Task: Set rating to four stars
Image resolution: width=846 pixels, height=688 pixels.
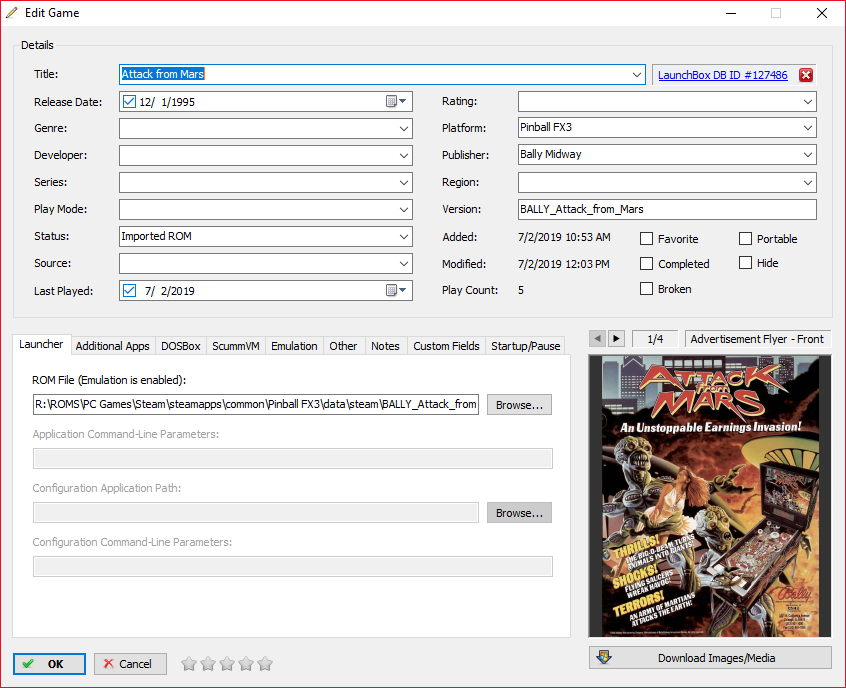Action: click(246, 663)
